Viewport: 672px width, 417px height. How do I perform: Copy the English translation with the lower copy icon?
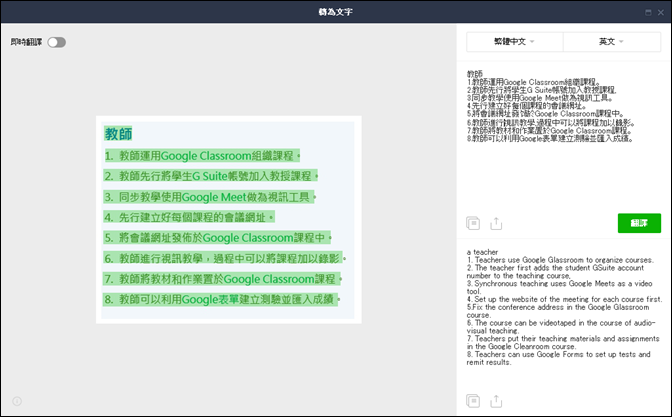[473, 401]
